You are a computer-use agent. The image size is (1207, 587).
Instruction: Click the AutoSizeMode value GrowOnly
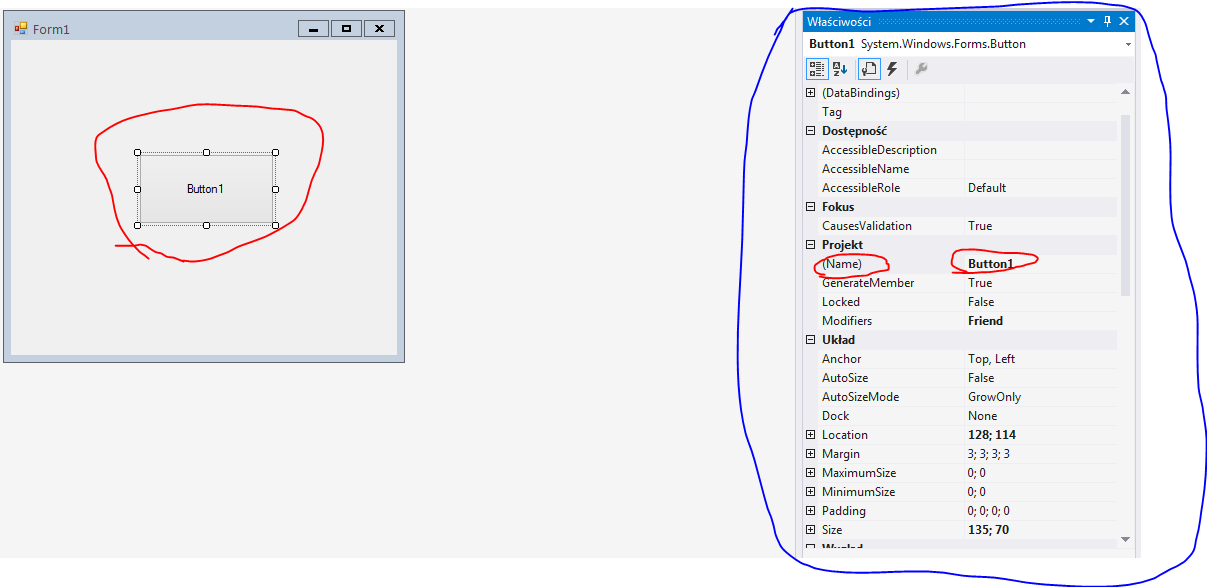coord(995,397)
